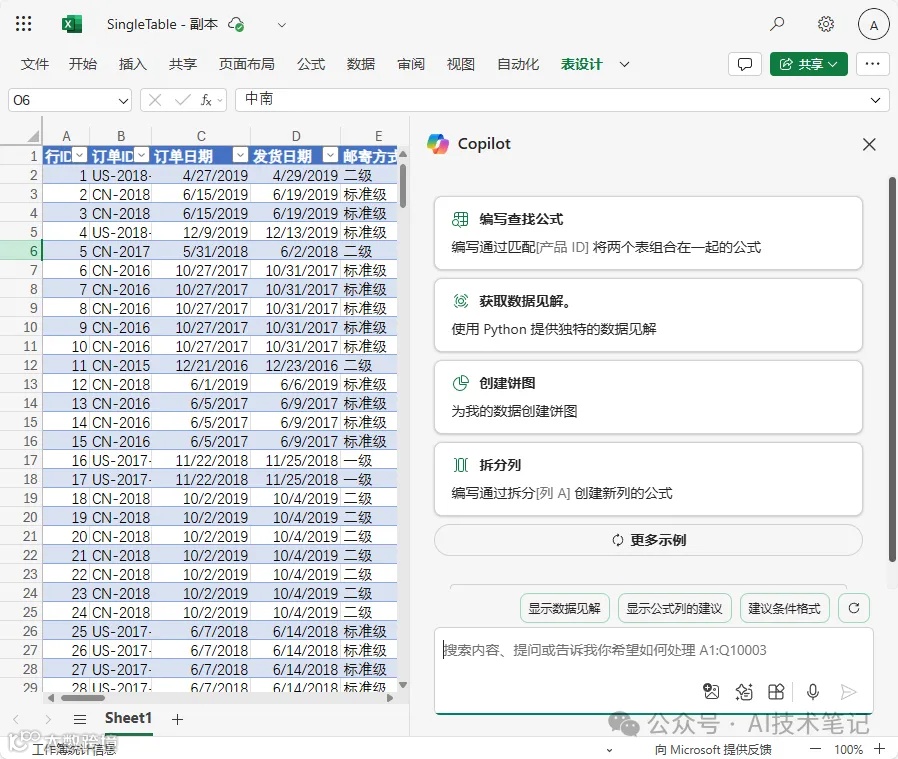The image size is (898, 759).
Task: Click the microphone icon in Copilot input
Action: 812,691
